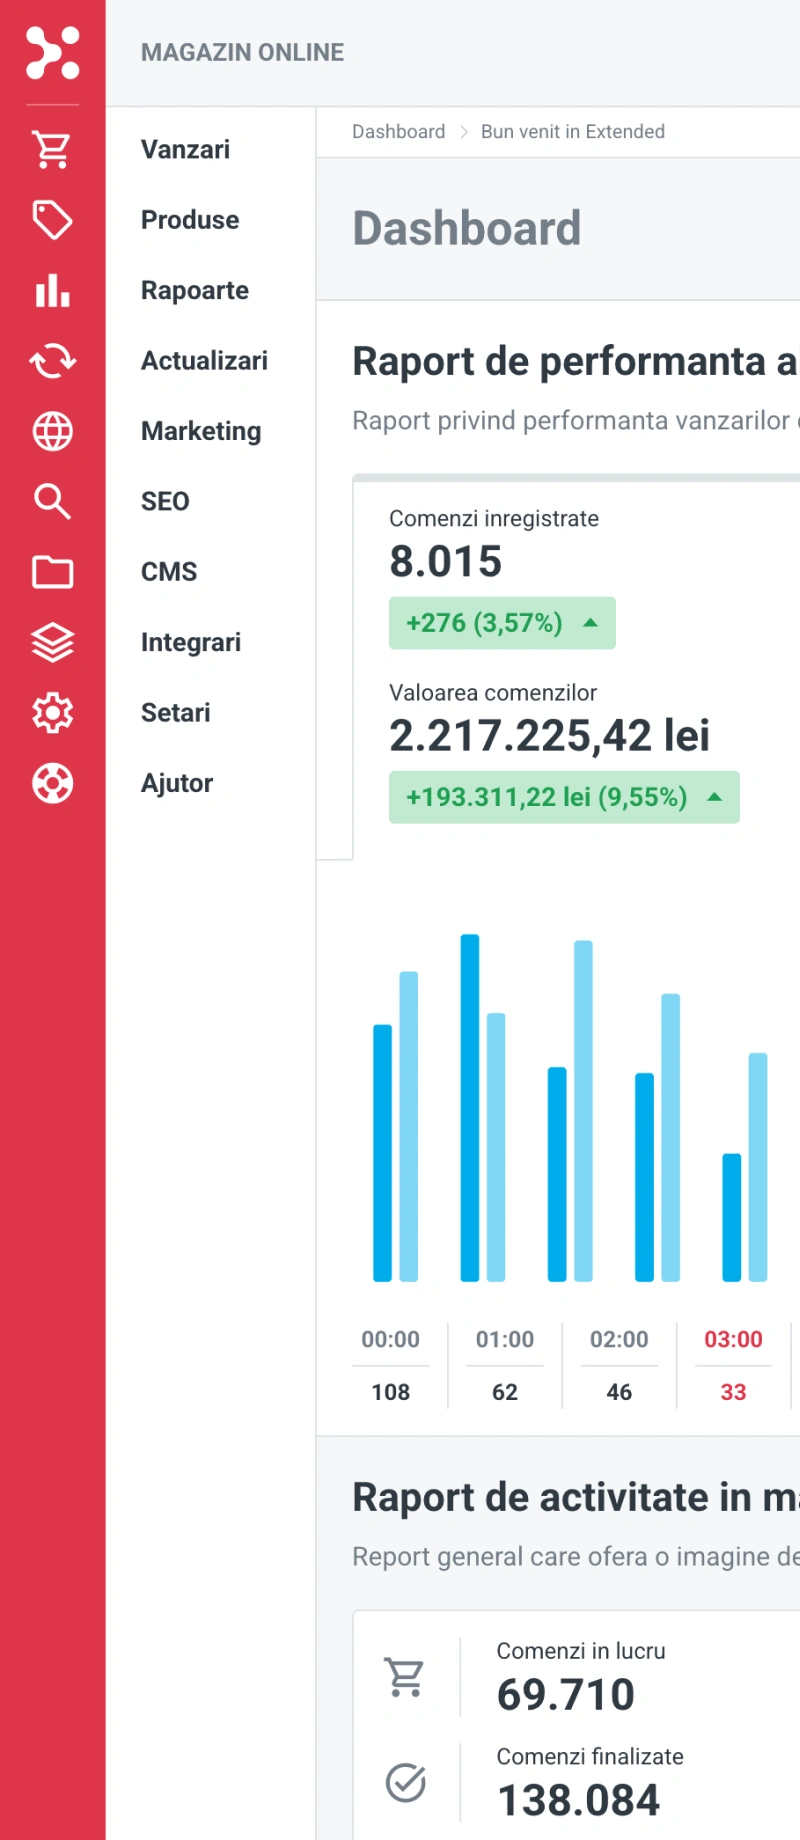The width and height of the screenshot is (800, 1840).
Task: Open the folder CMS icon
Action: tap(52, 572)
